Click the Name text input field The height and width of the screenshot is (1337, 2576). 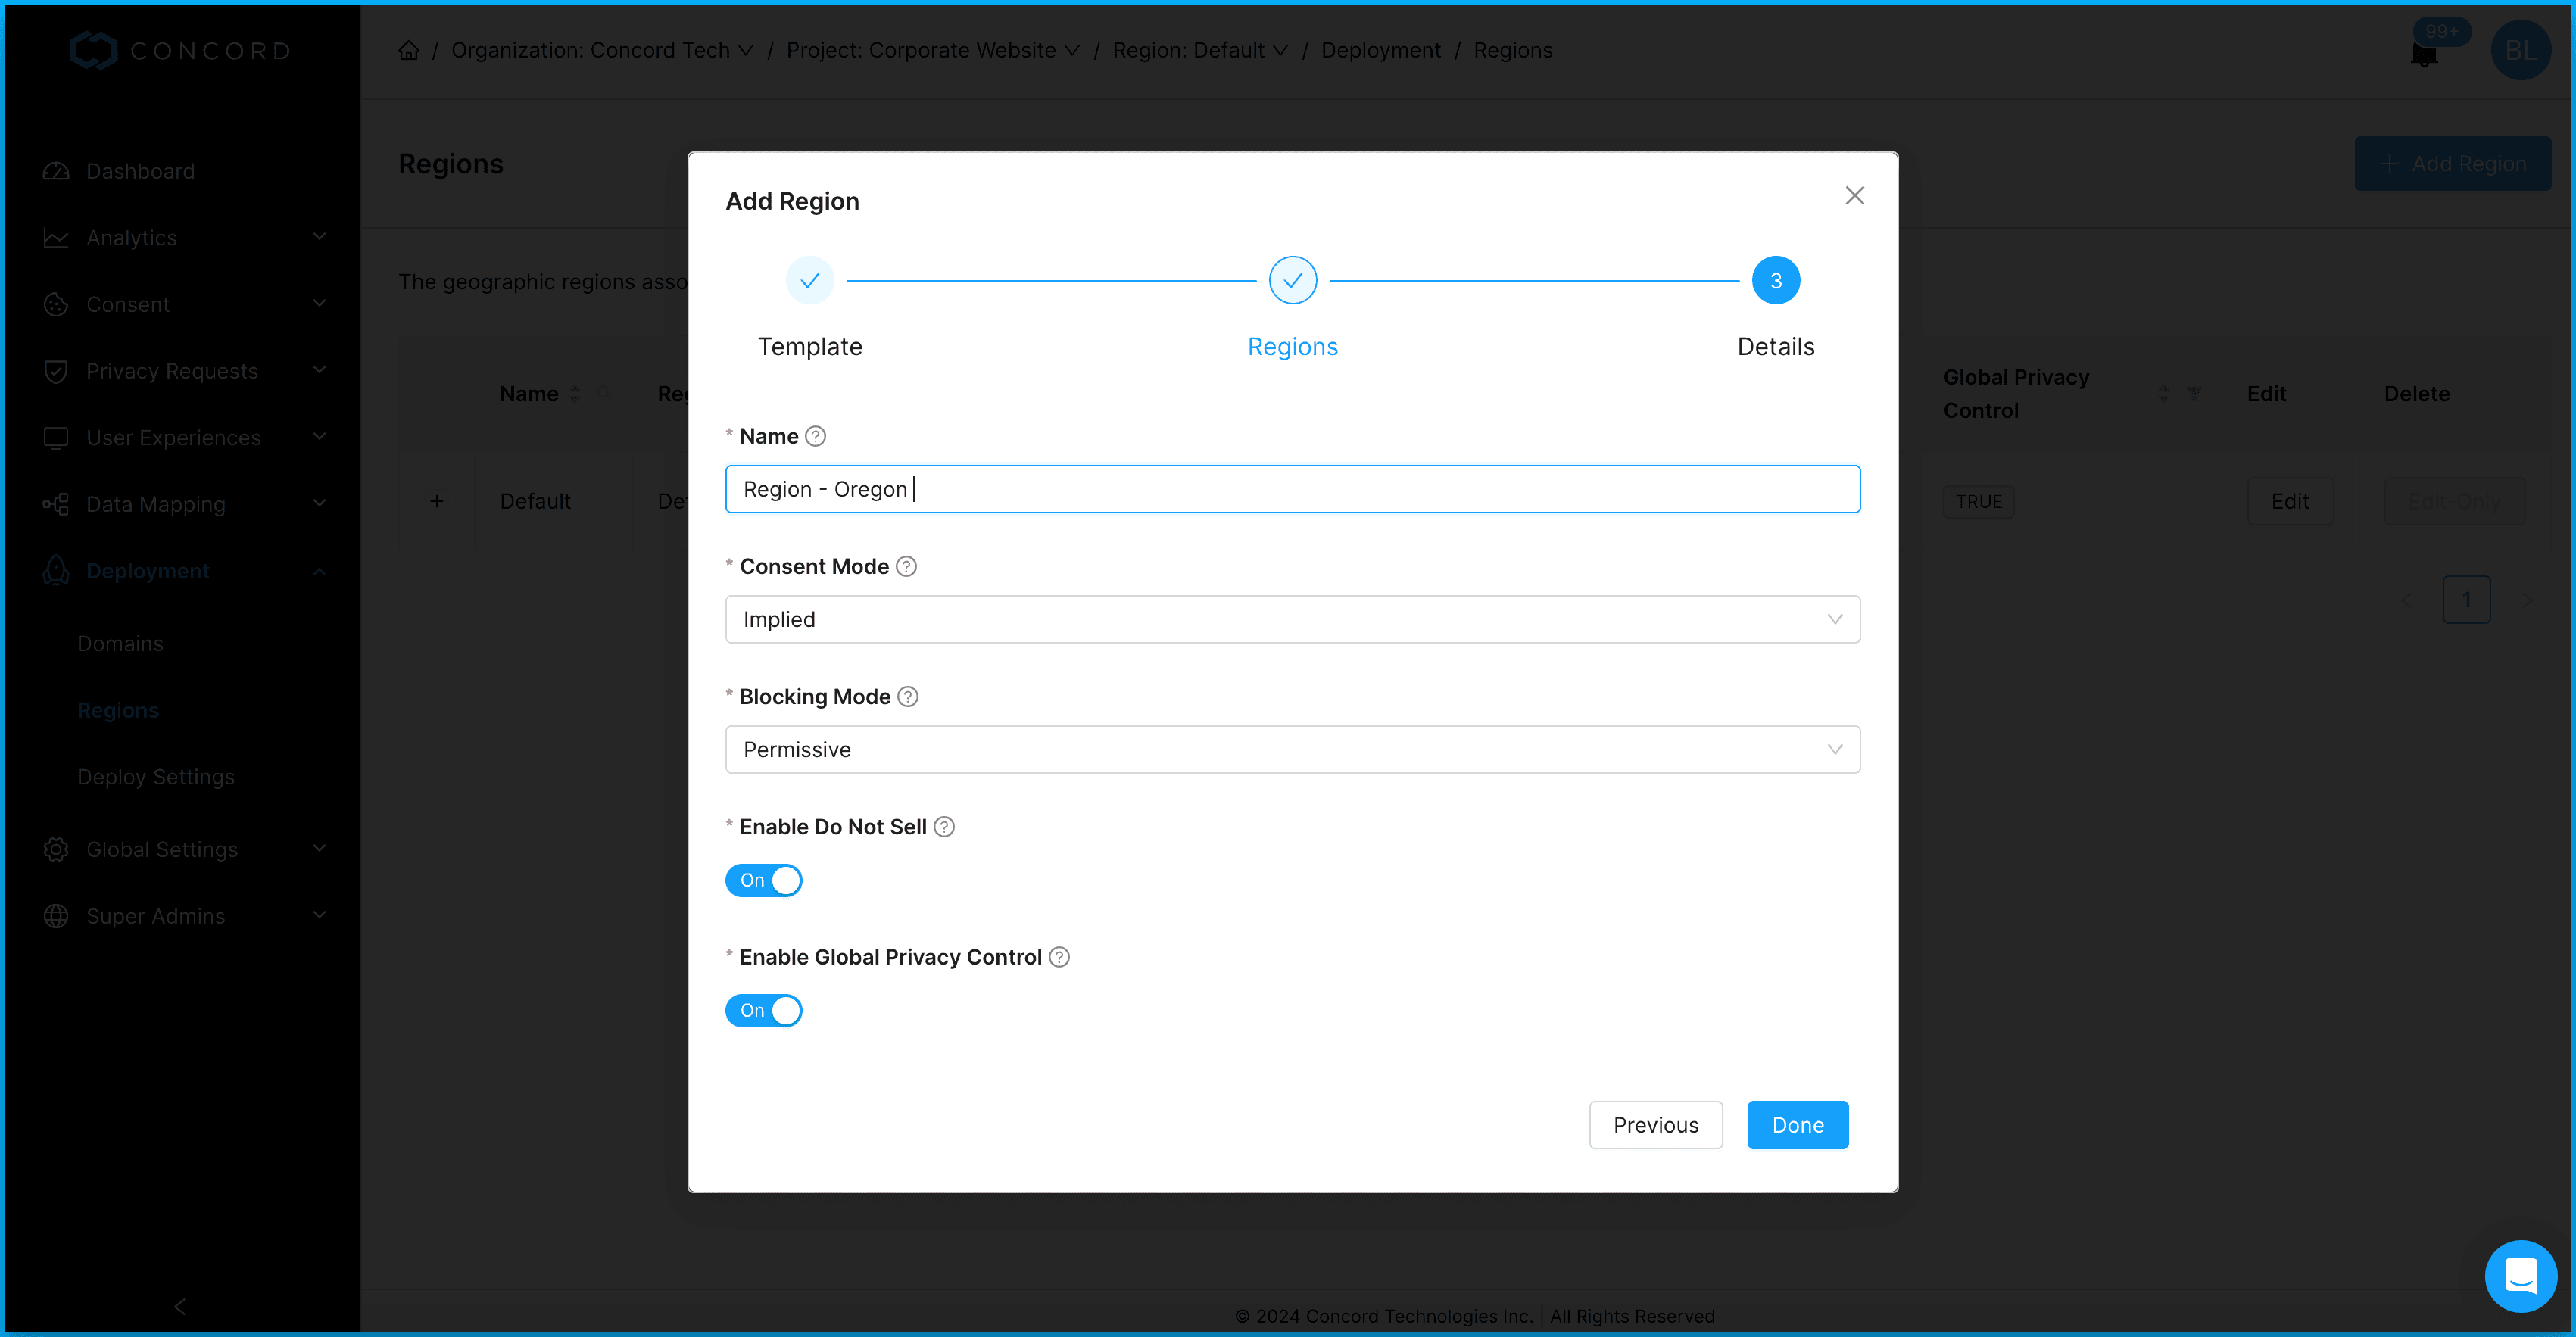(x=1292, y=489)
